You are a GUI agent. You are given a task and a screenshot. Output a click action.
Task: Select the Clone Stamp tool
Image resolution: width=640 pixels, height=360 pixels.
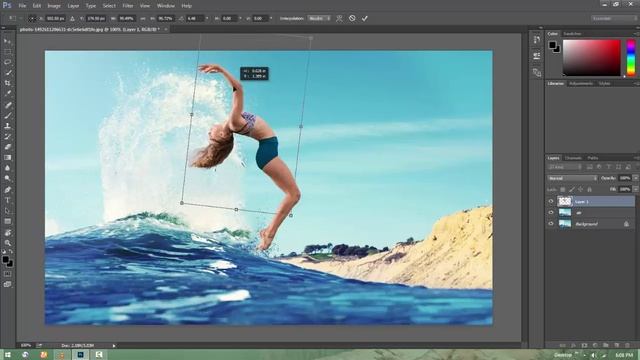[x=7, y=126]
